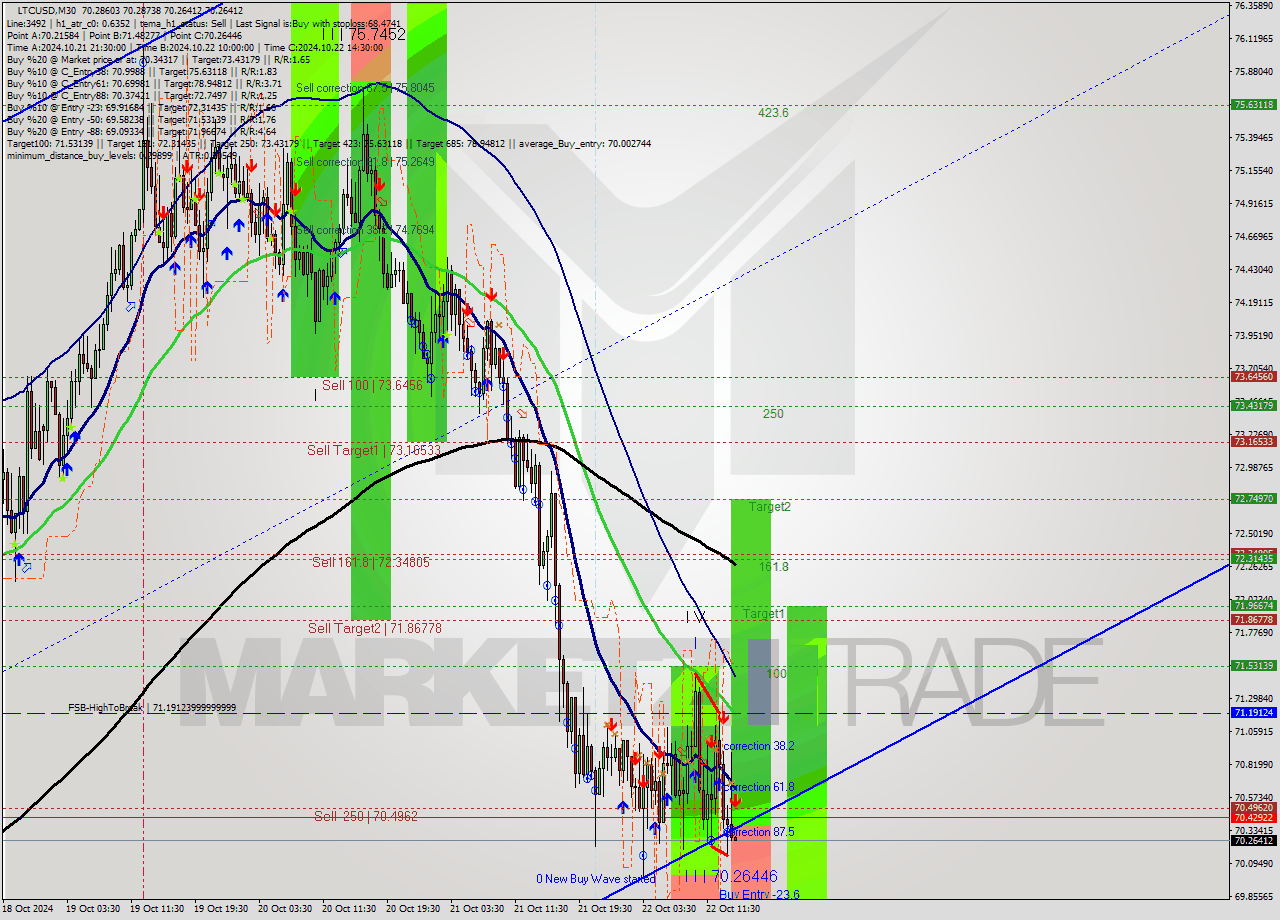The width and height of the screenshot is (1280, 920).
Task: Click the 72.74970 green price tag
Action: 1254,498
